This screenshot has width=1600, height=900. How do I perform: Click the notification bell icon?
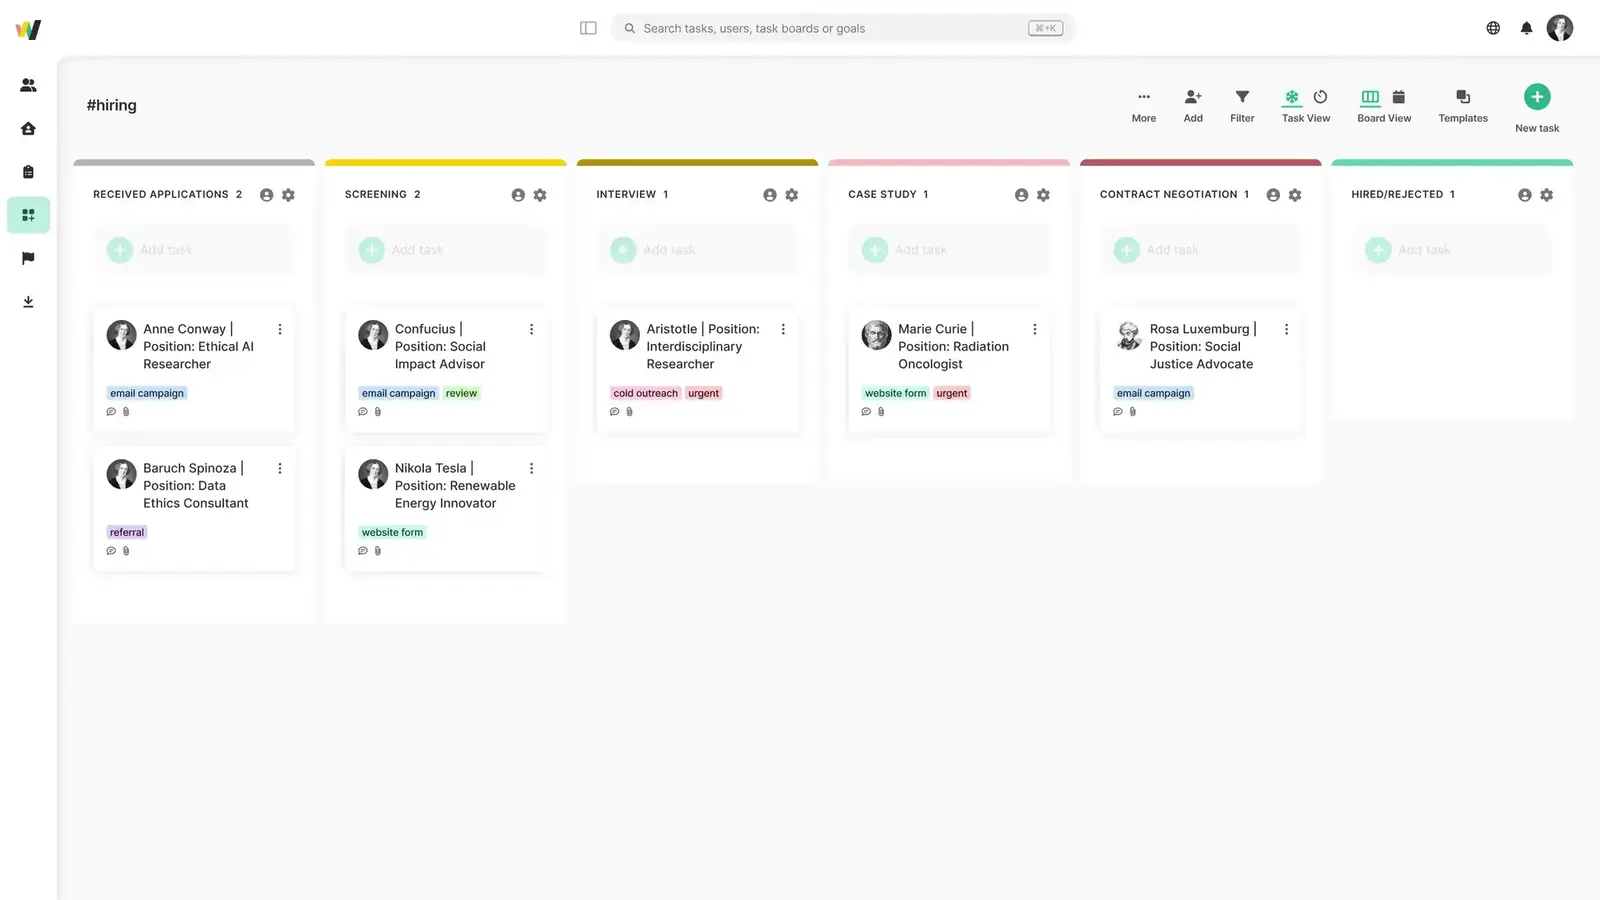(x=1526, y=28)
